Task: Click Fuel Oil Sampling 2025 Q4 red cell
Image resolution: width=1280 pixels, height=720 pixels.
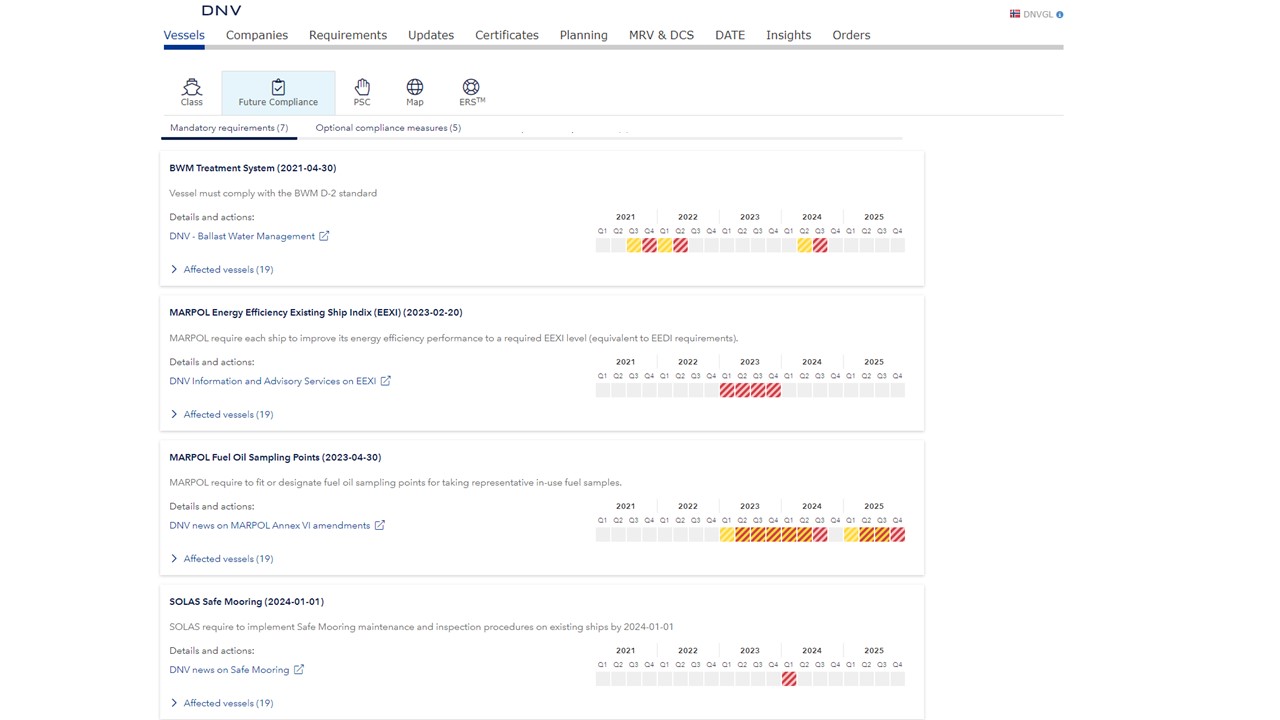Action: click(x=898, y=535)
